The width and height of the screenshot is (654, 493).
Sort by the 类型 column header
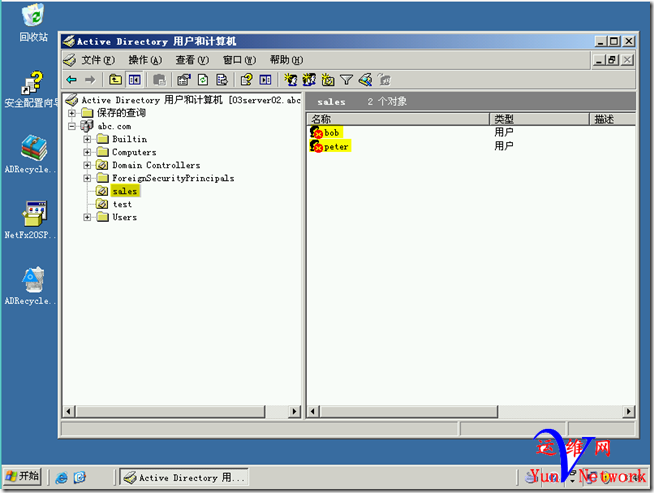[539, 119]
